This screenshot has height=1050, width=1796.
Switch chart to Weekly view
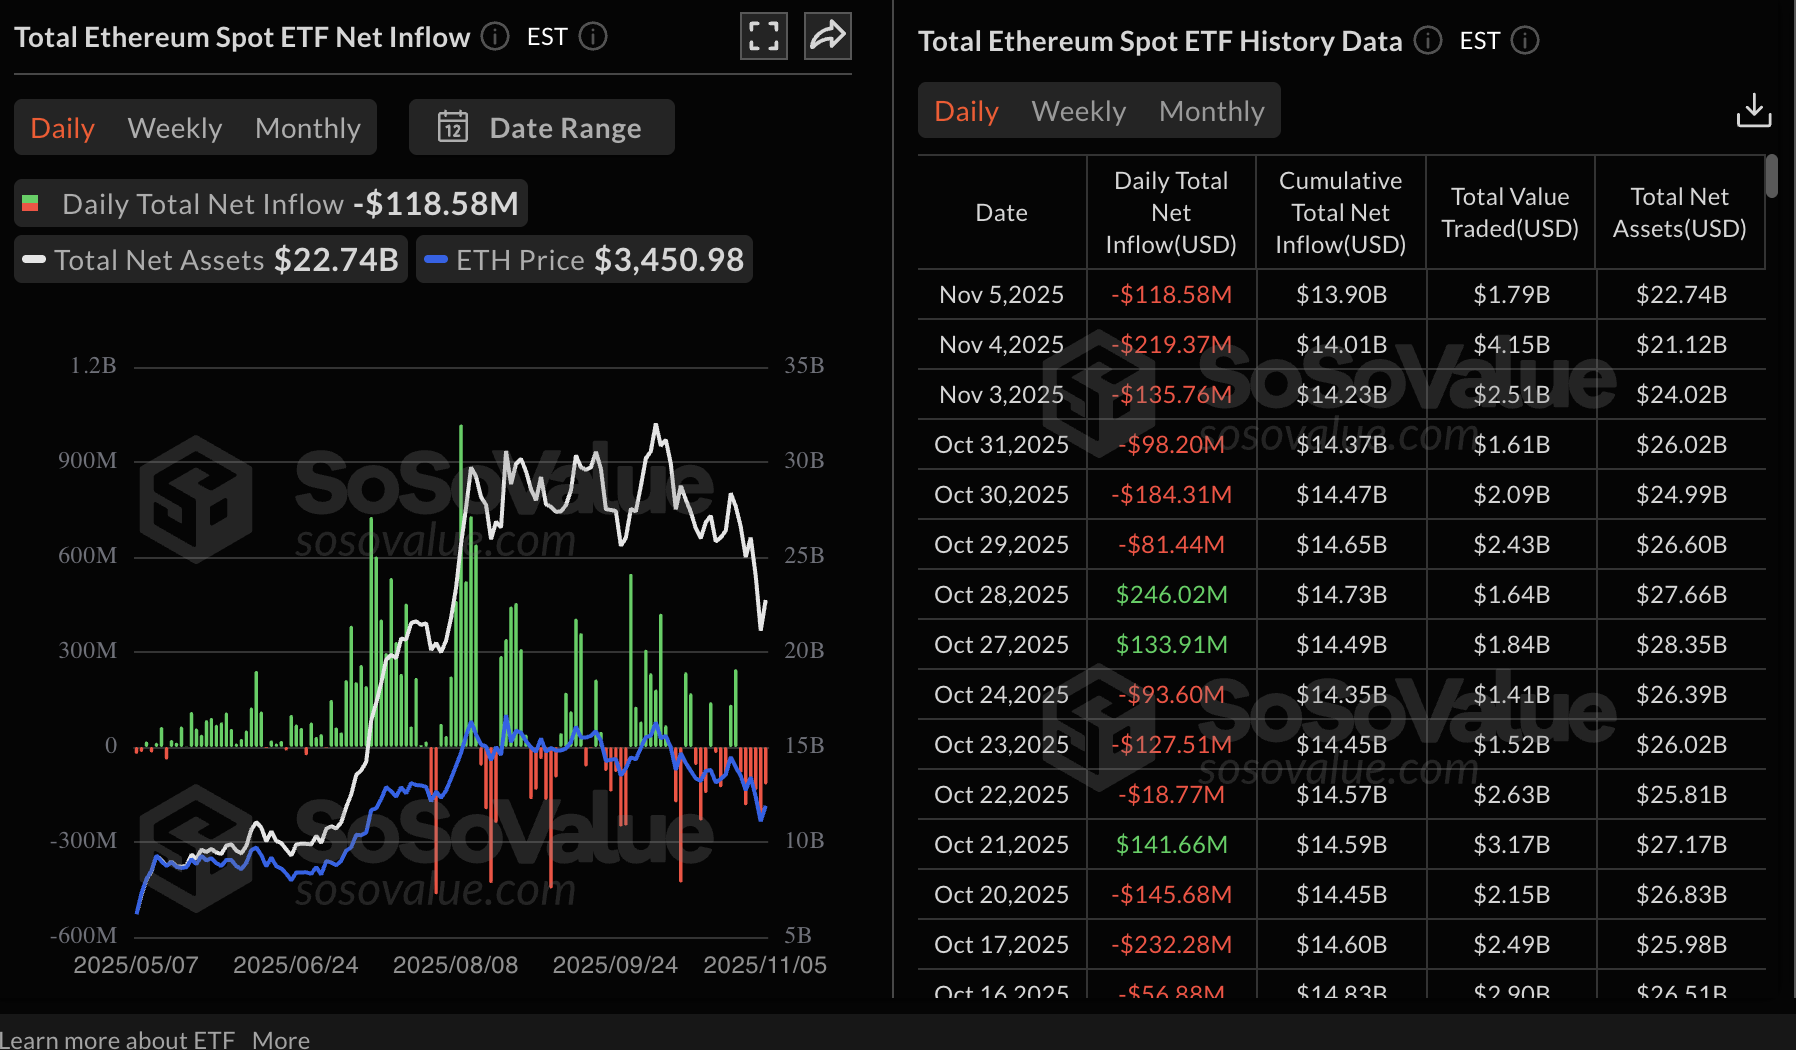174,127
